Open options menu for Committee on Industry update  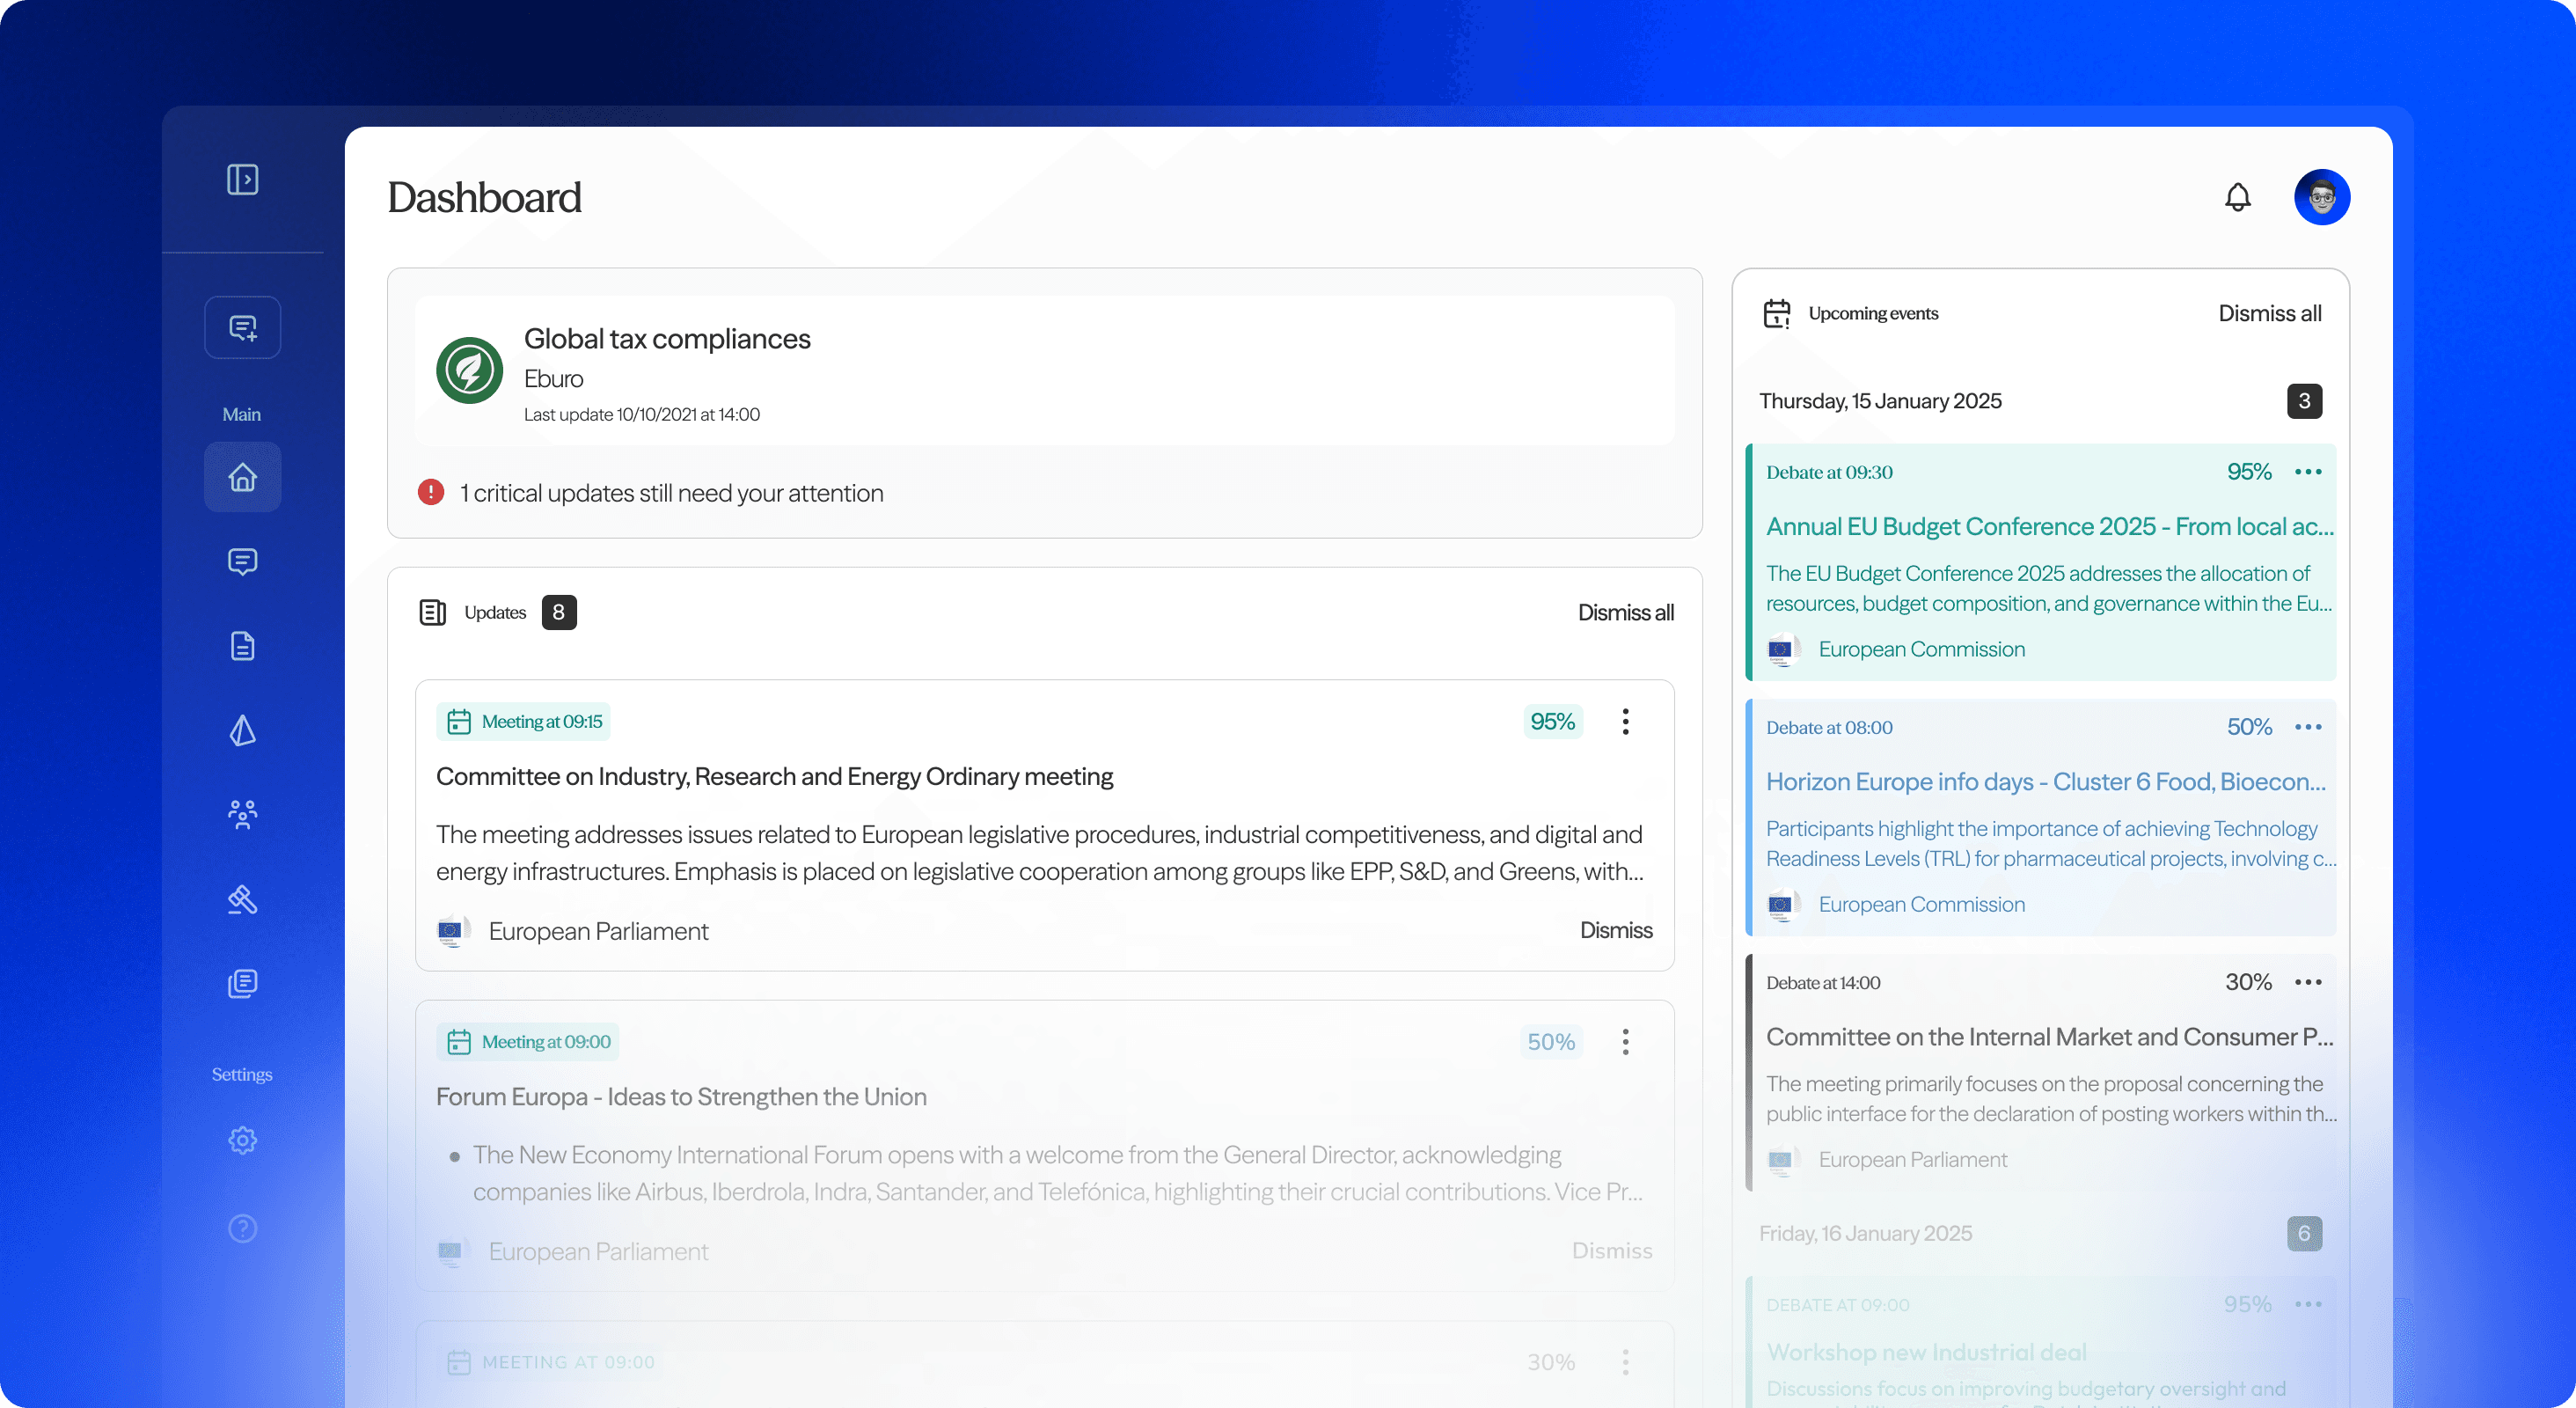1626,721
